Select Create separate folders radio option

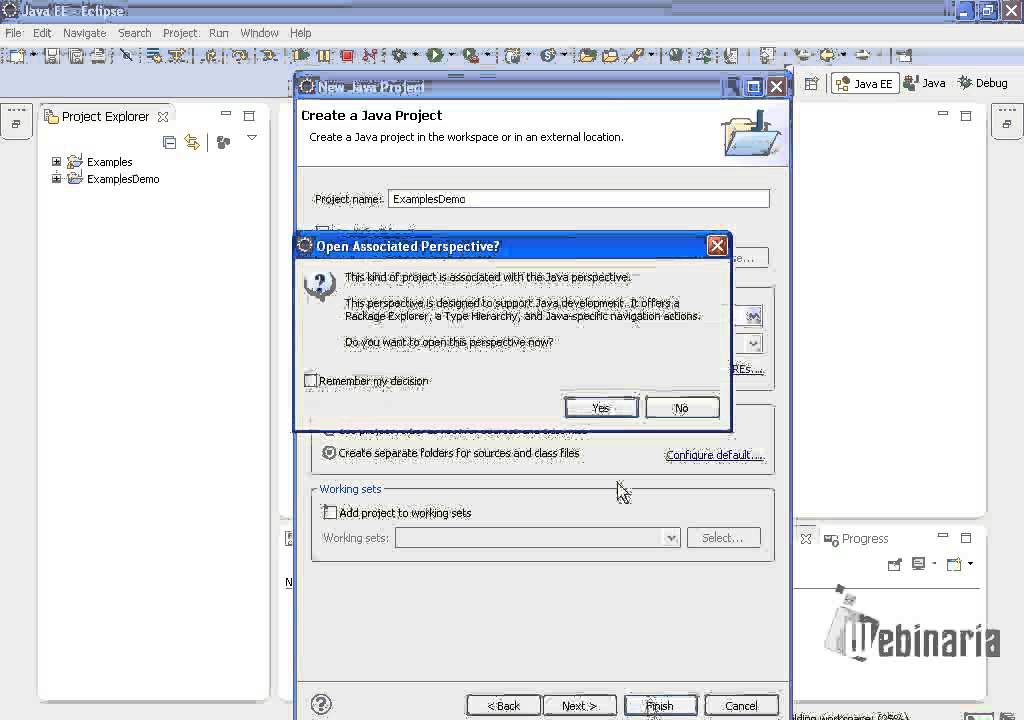(x=329, y=453)
